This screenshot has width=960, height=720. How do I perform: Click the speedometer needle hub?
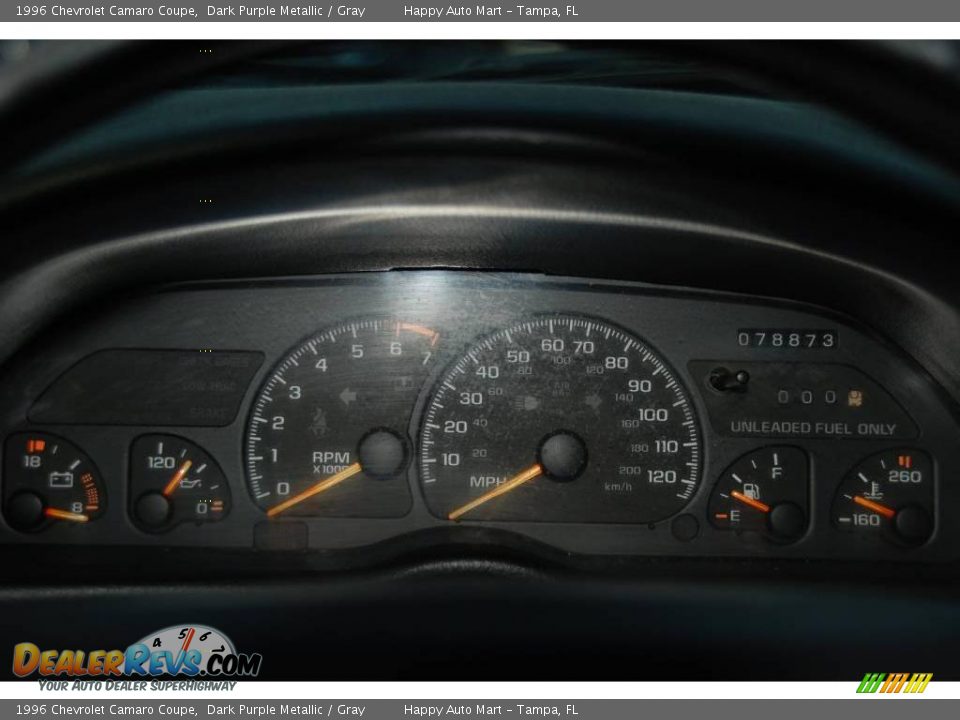pyautogui.click(x=562, y=456)
